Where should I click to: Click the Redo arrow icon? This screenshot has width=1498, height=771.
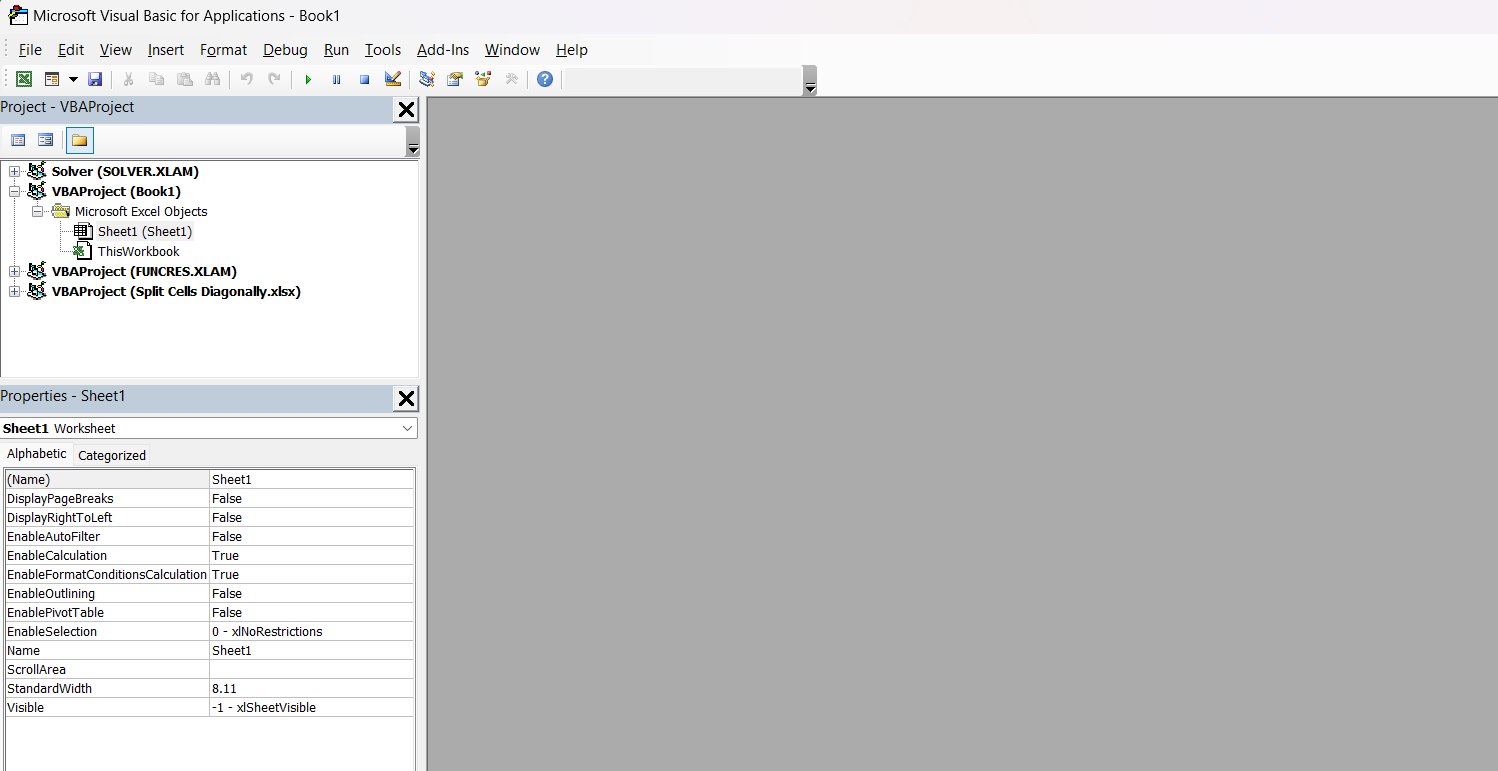(x=274, y=79)
